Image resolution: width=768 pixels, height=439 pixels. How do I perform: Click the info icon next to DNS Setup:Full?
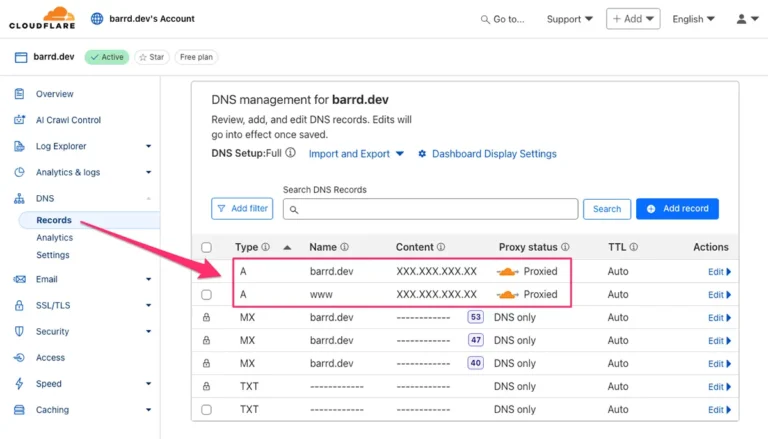[290, 152]
